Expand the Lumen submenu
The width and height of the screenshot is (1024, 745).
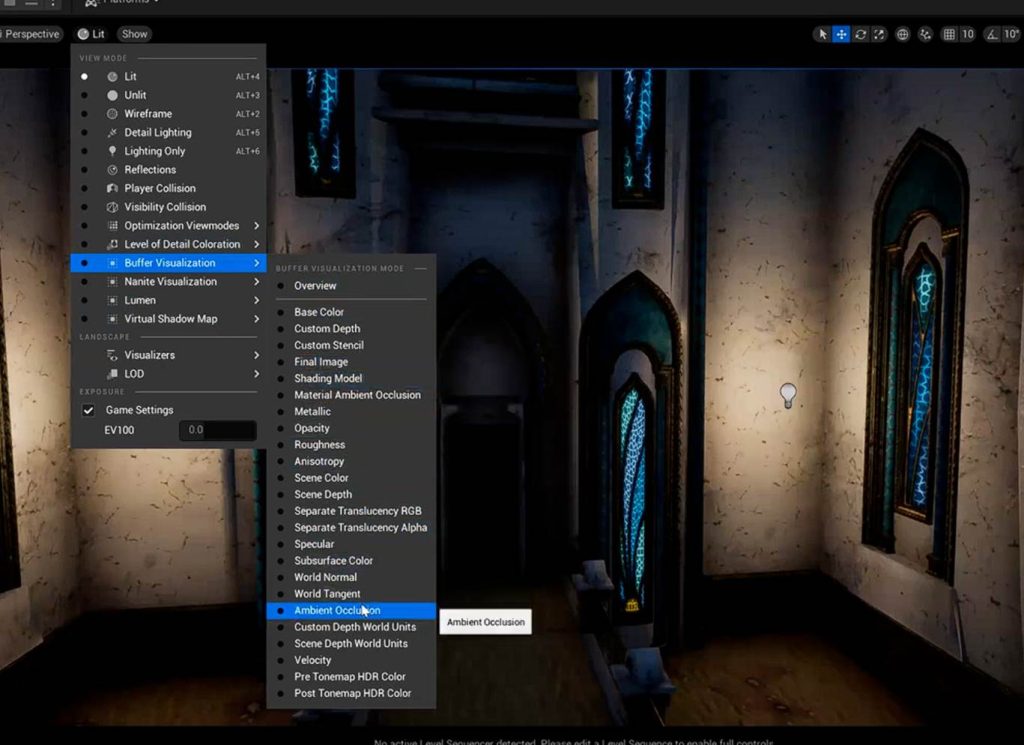click(140, 300)
